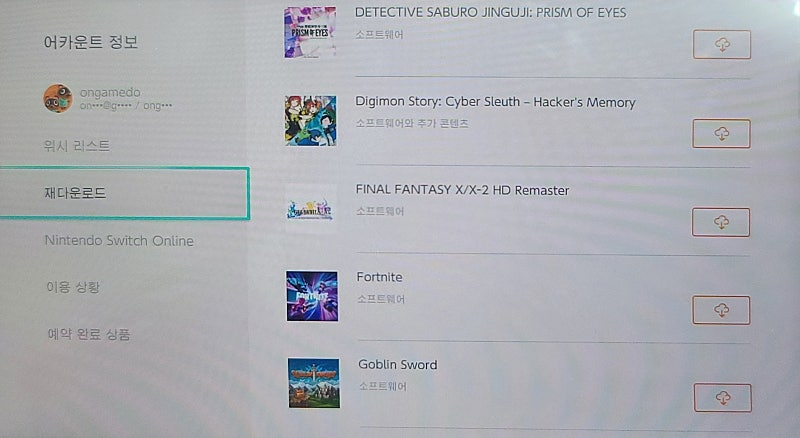Click the ongamedo account name
This screenshot has height=438, width=800.
110,92
